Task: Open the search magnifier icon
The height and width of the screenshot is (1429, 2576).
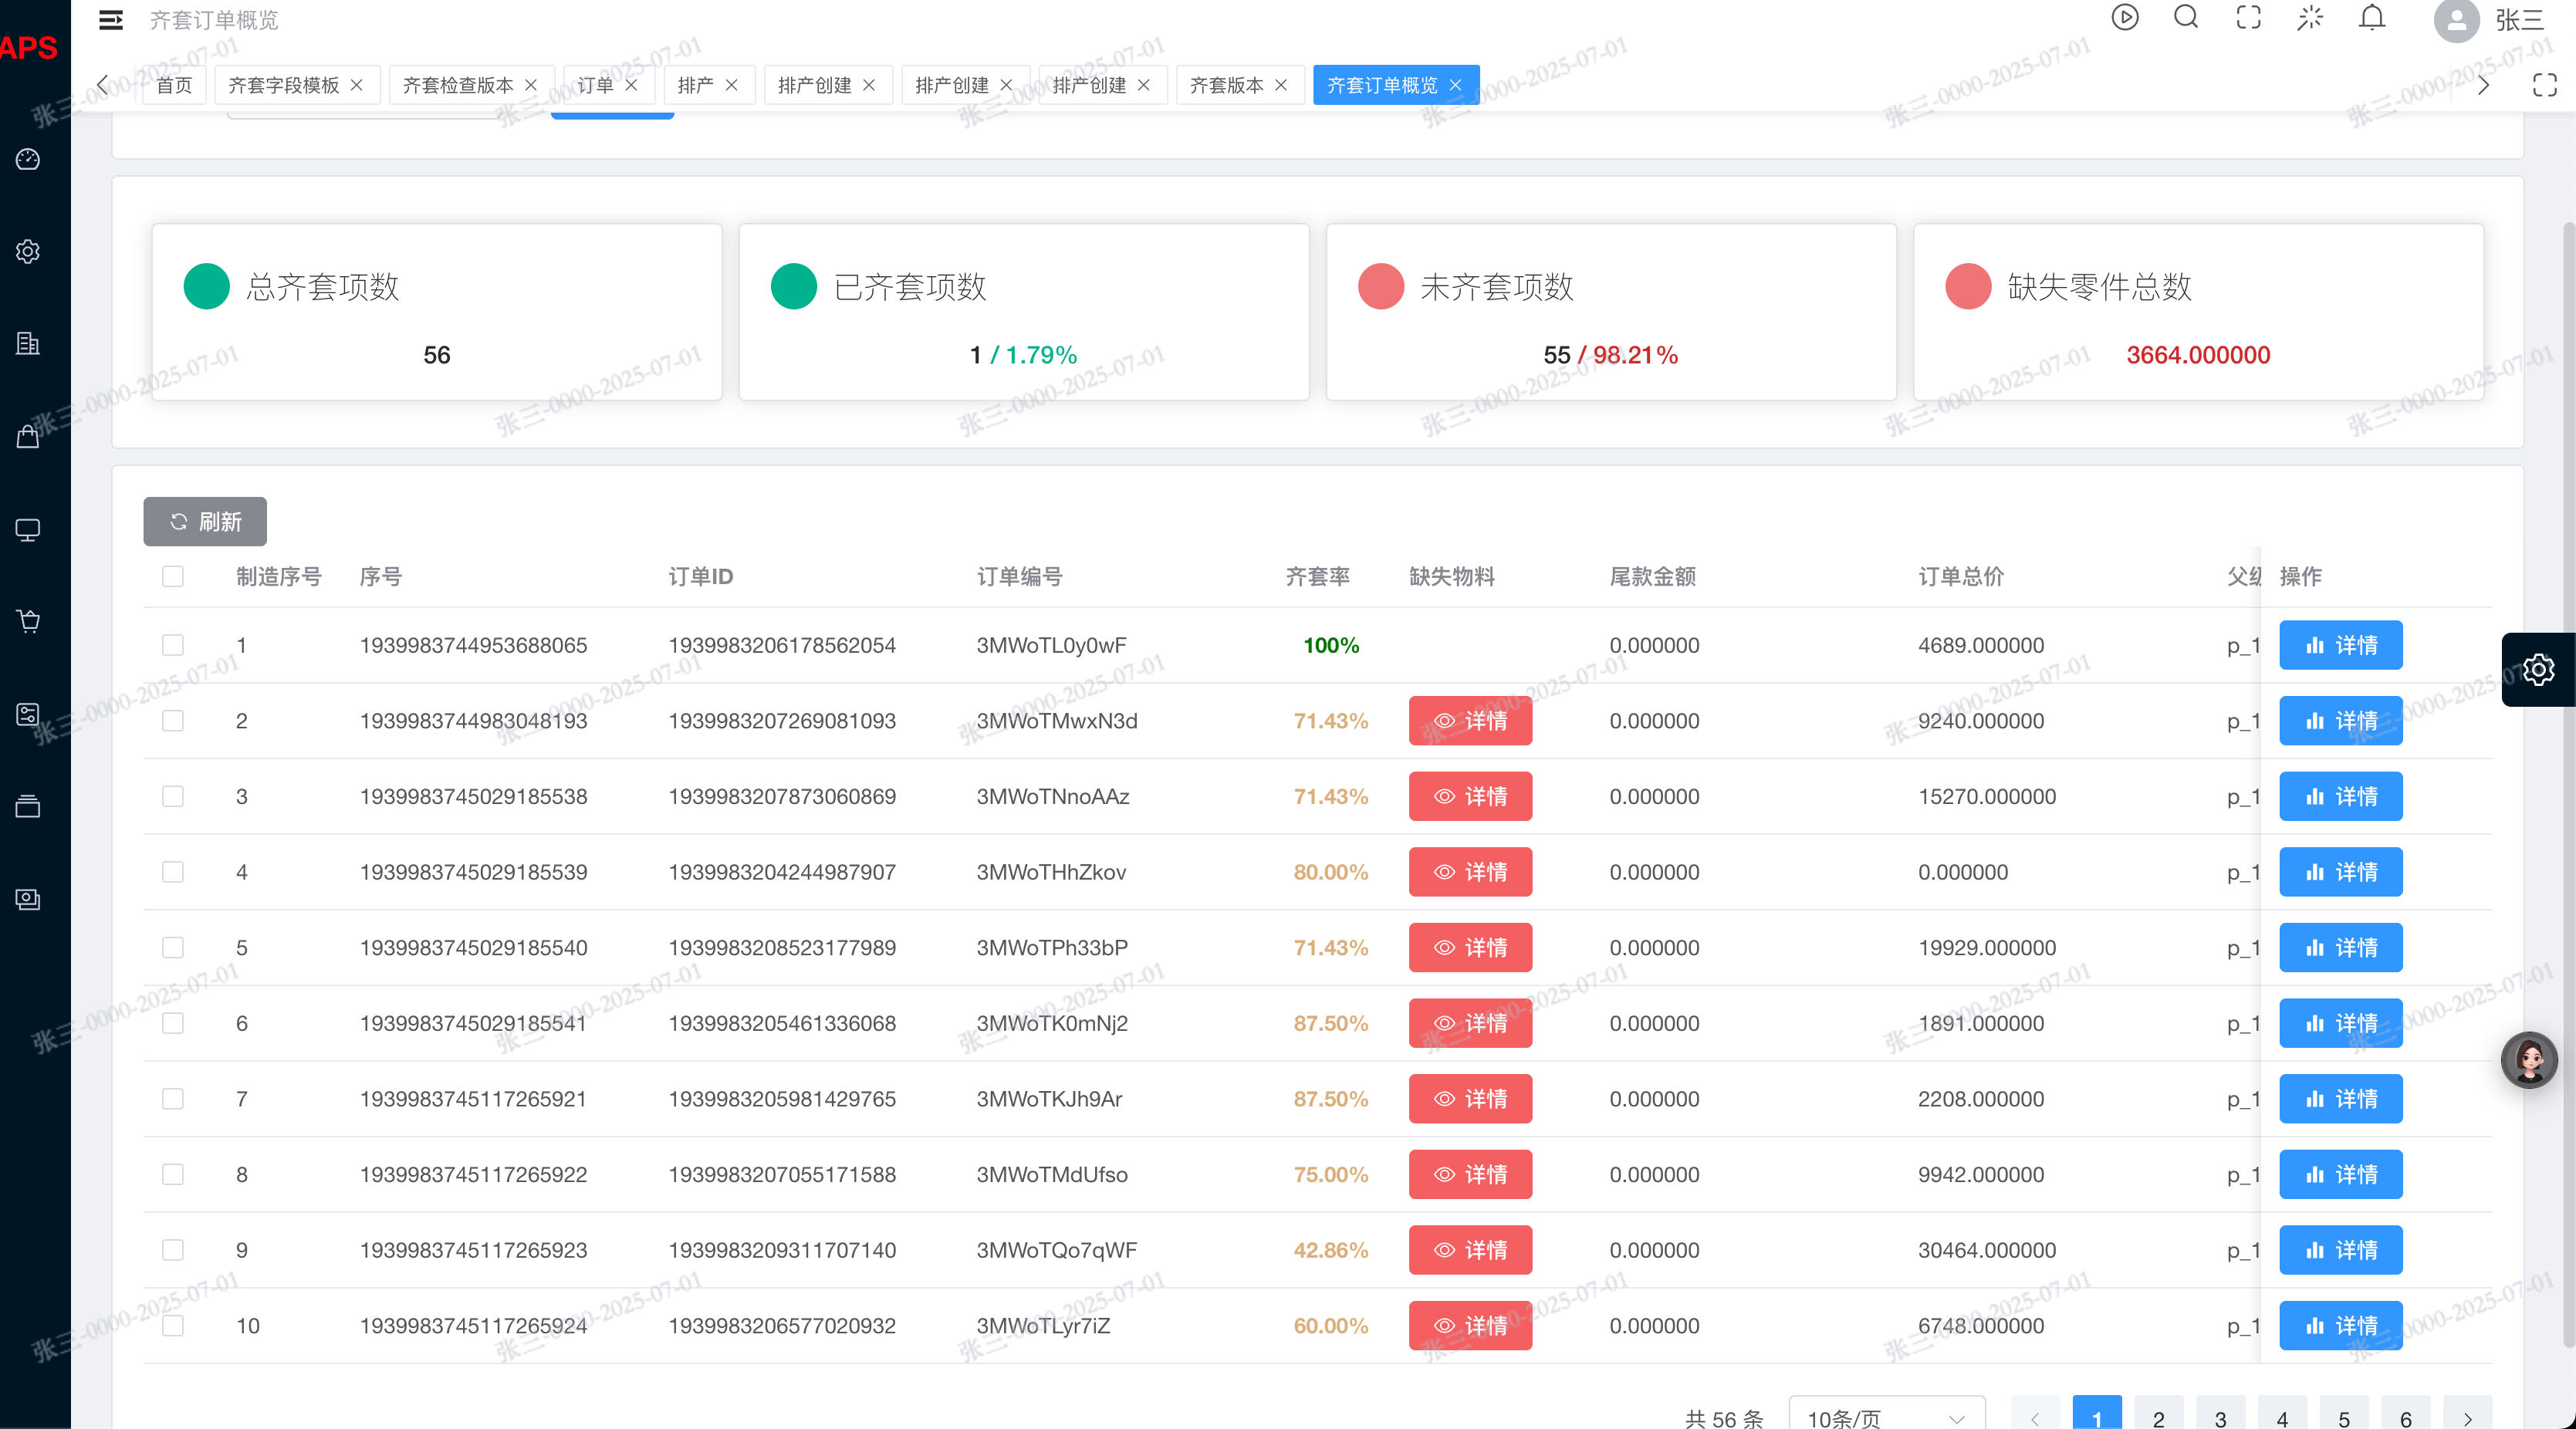Action: 2186,18
